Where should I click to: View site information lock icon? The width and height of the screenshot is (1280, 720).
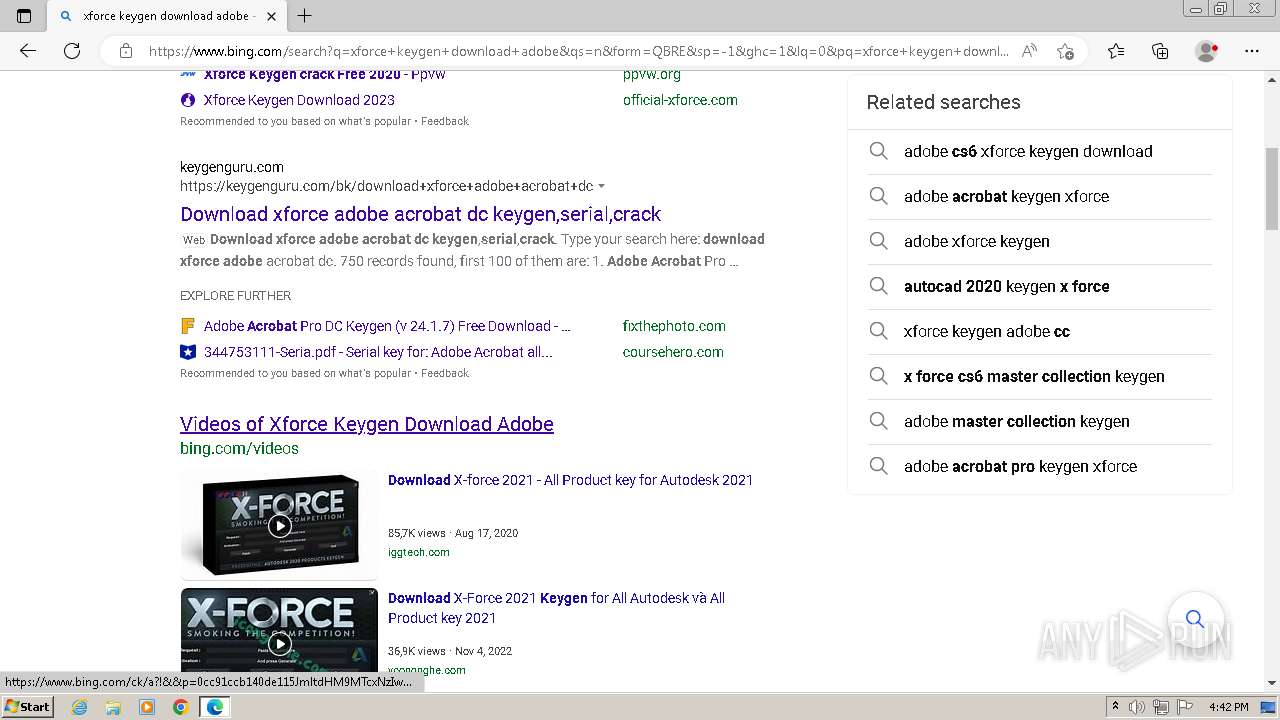coord(125,51)
